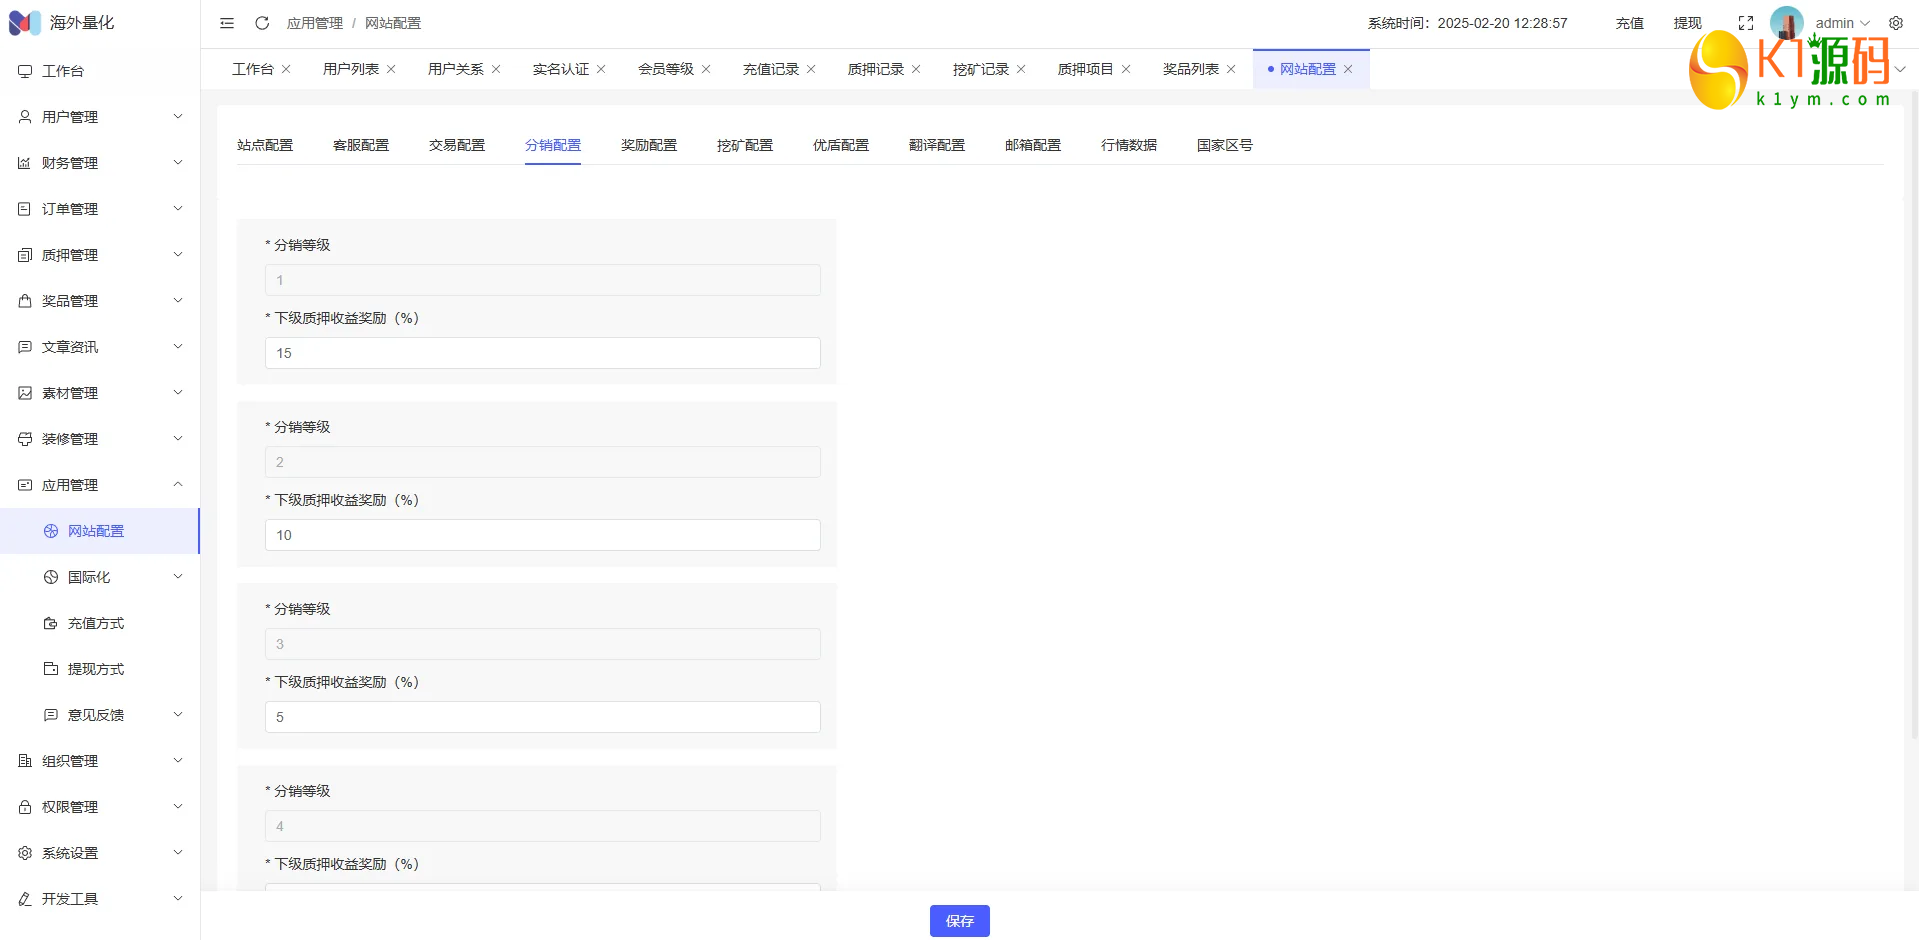Open the admin user dropdown
The width and height of the screenshot is (1919, 940).
point(1842,23)
